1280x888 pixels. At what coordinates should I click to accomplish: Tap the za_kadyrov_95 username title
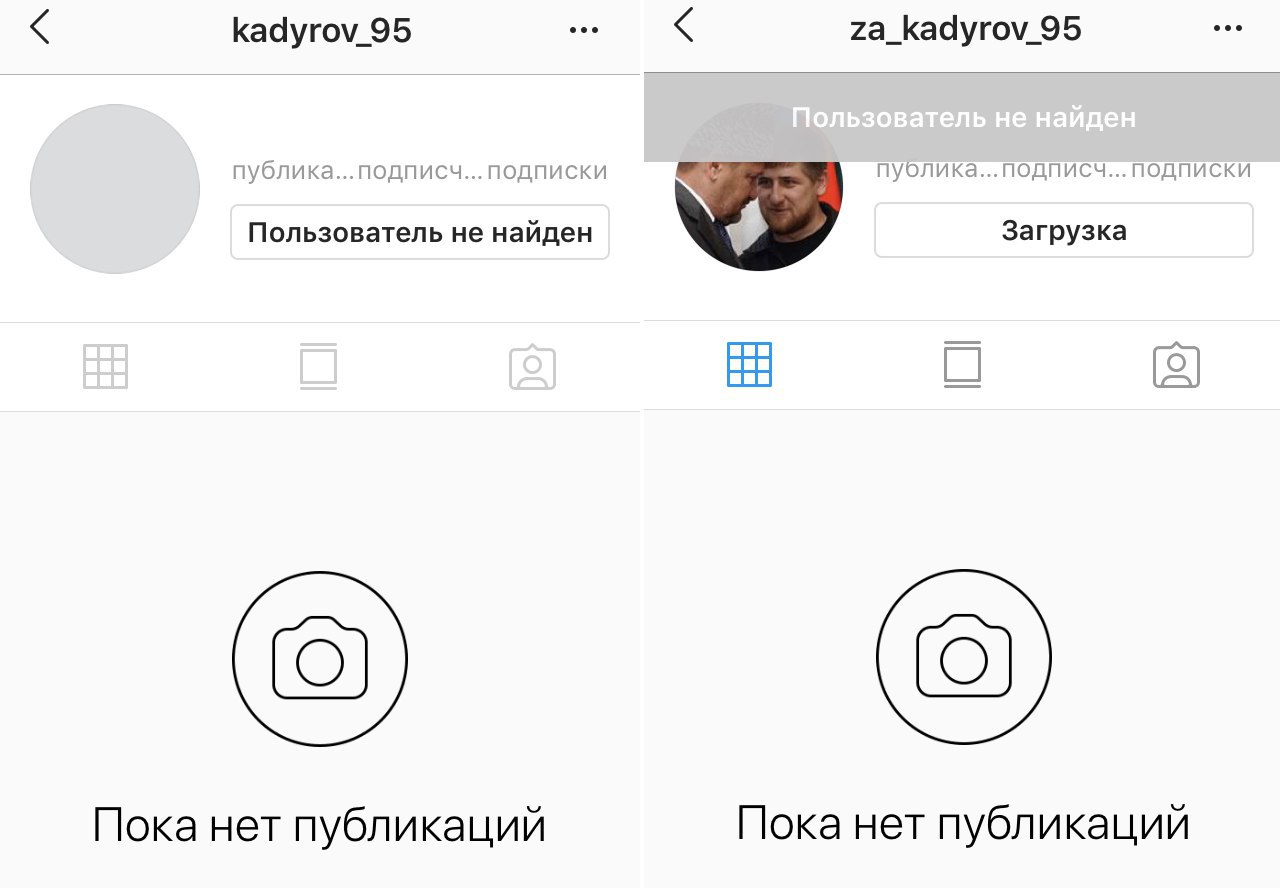965,29
